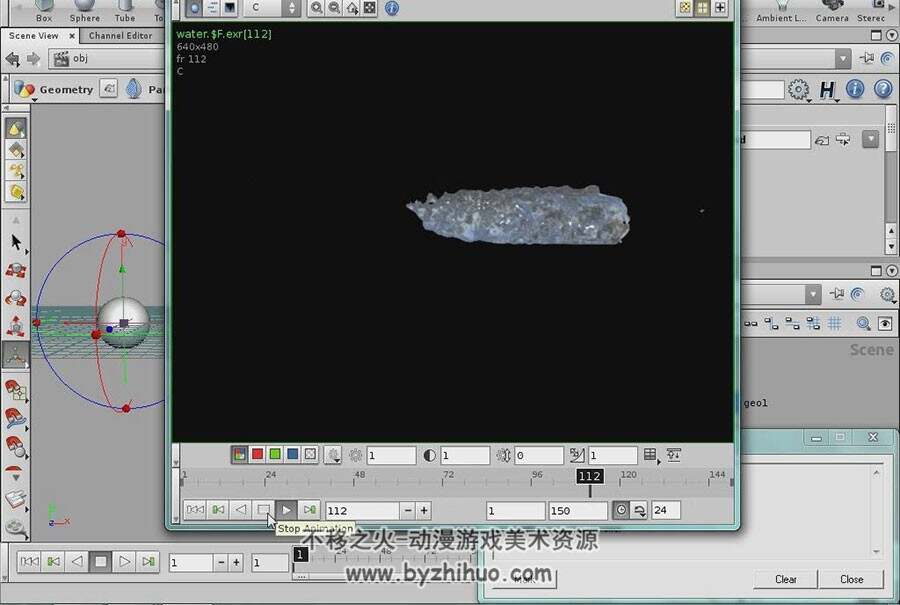The height and width of the screenshot is (605, 900).
Task: Click the blue droplet Particles icon
Action: click(x=134, y=89)
